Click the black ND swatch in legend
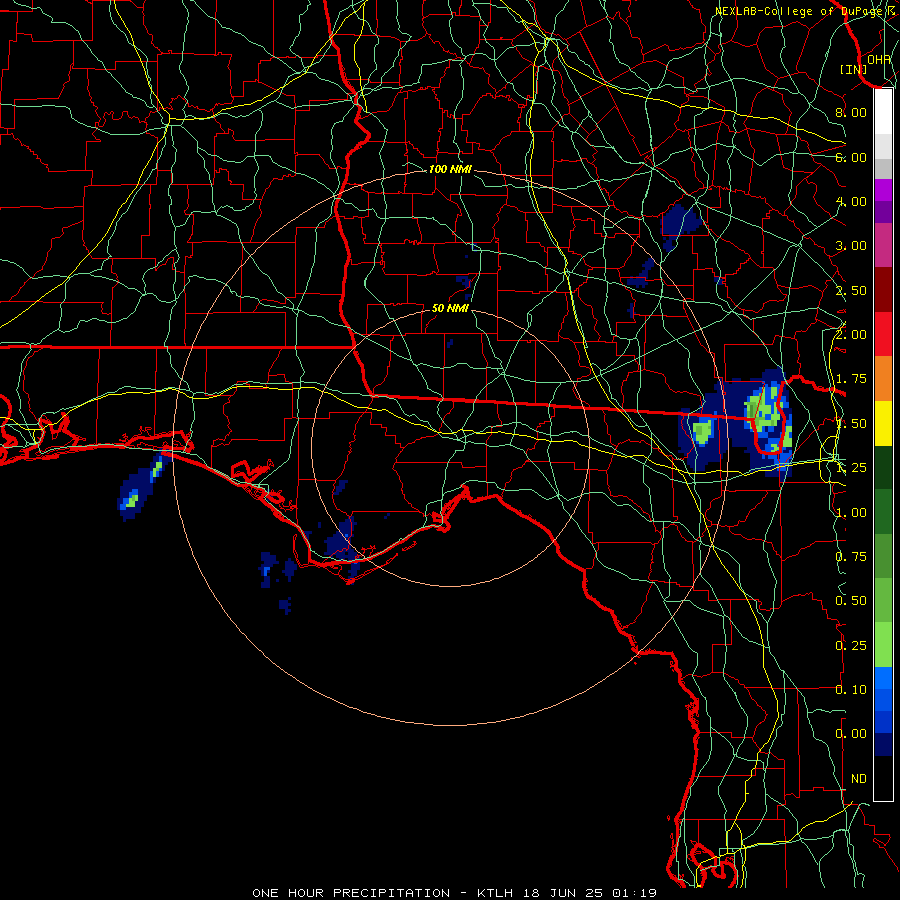 tap(883, 778)
